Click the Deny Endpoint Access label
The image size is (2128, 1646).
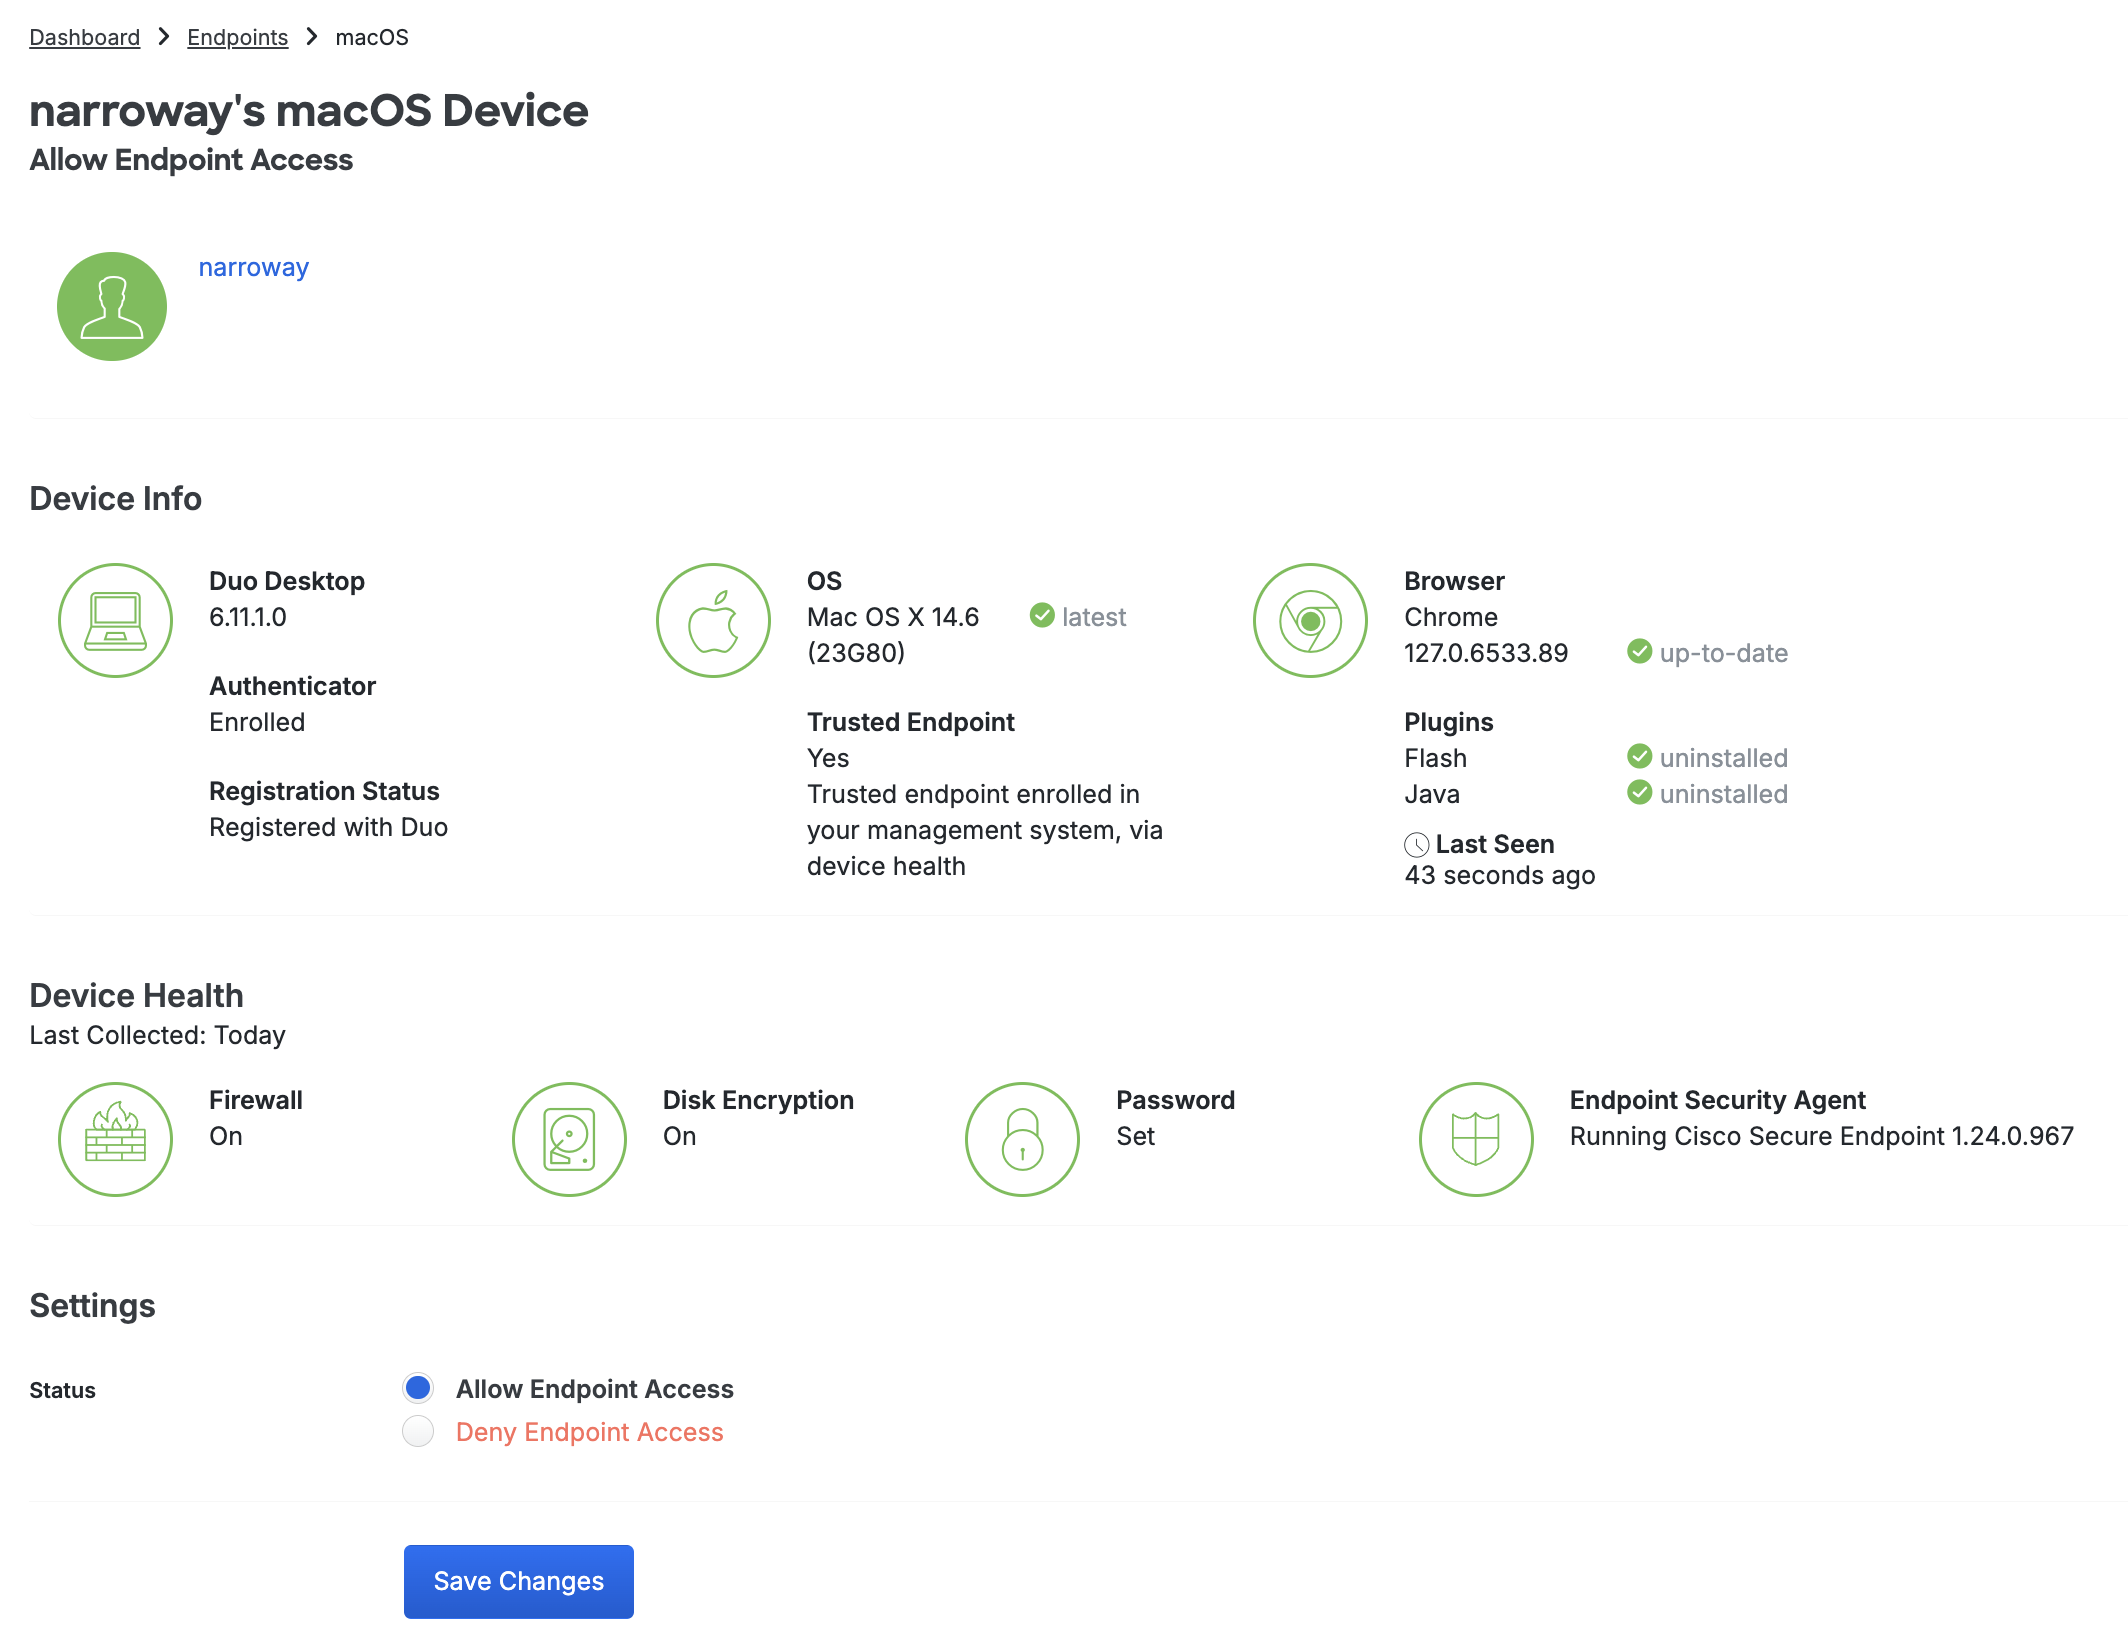pyautogui.click(x=589, y=1432)
